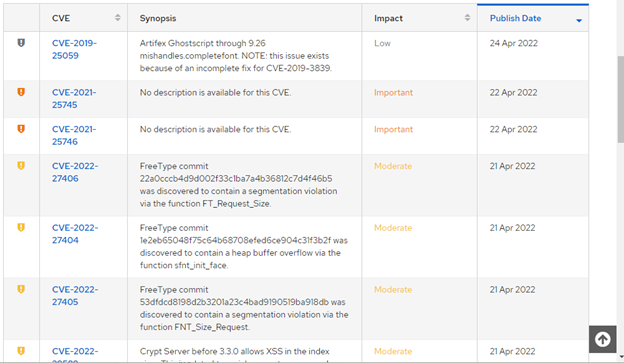Image resolution: width=624 pixels, height=363 pixels.
Task: Open the CVE-2021-25746 link
Action: (x=74, y=135)
